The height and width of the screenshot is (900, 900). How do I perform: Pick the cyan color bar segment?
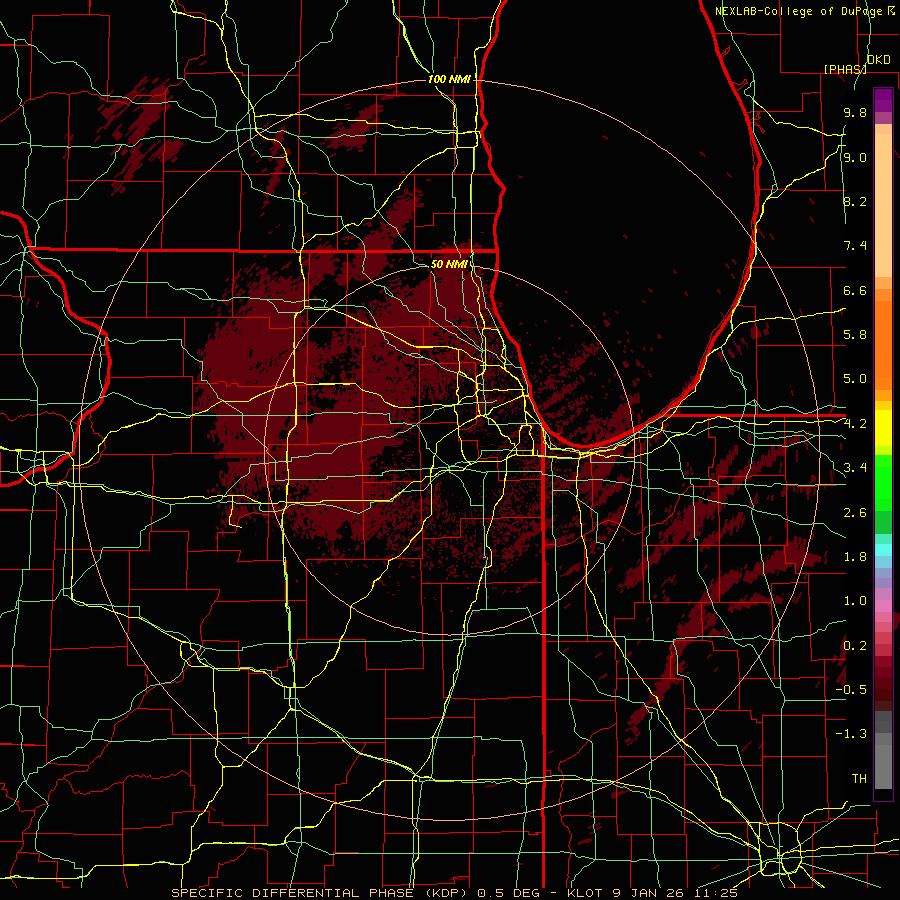pos(883,550)
